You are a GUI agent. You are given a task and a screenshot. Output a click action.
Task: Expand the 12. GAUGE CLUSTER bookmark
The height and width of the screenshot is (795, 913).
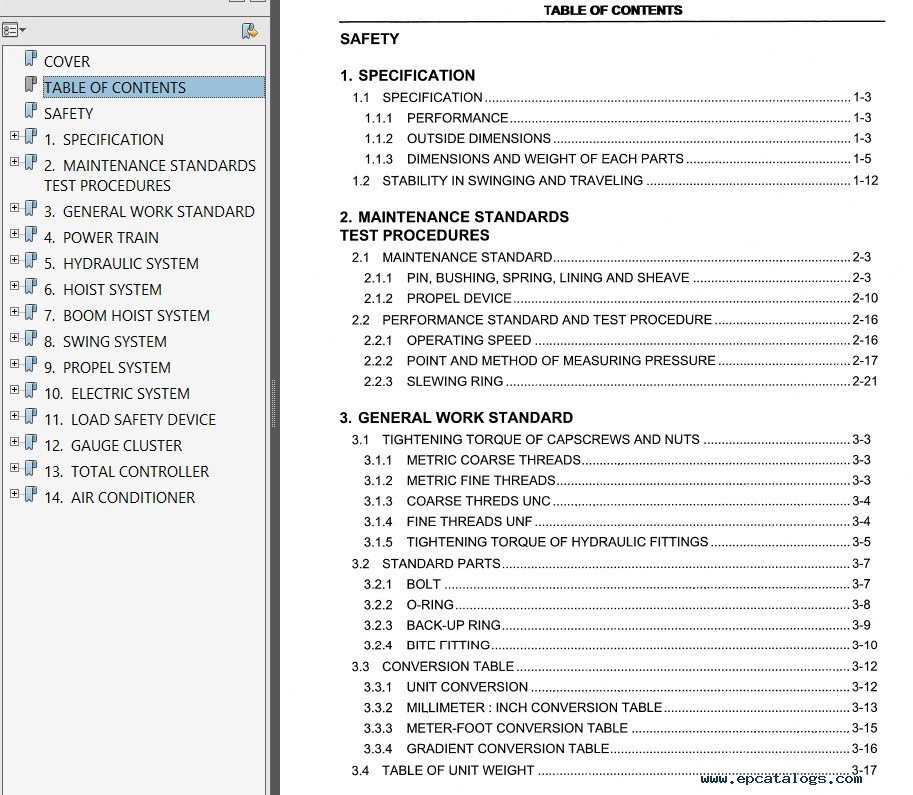[15, 441]
